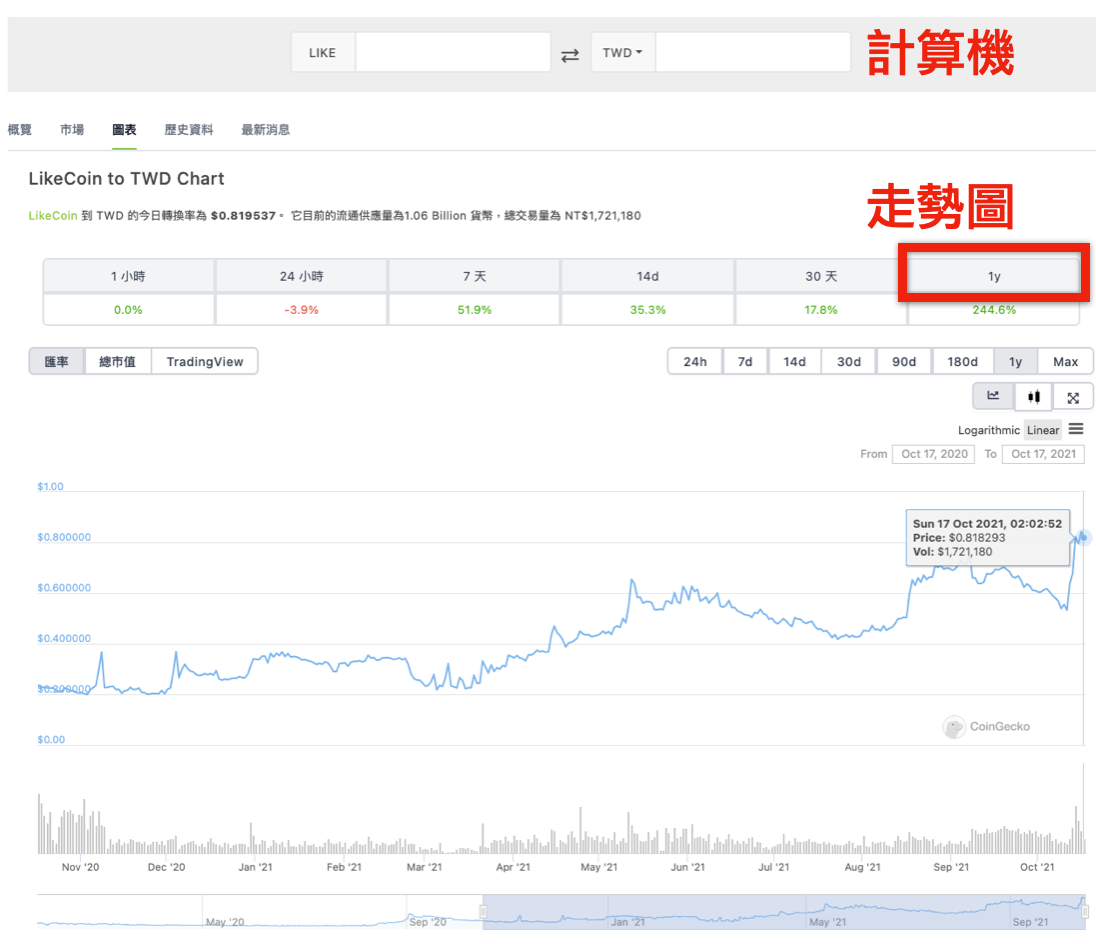Click the LIKE amount input field
The image size is (1096, 944).
point(453,52)
